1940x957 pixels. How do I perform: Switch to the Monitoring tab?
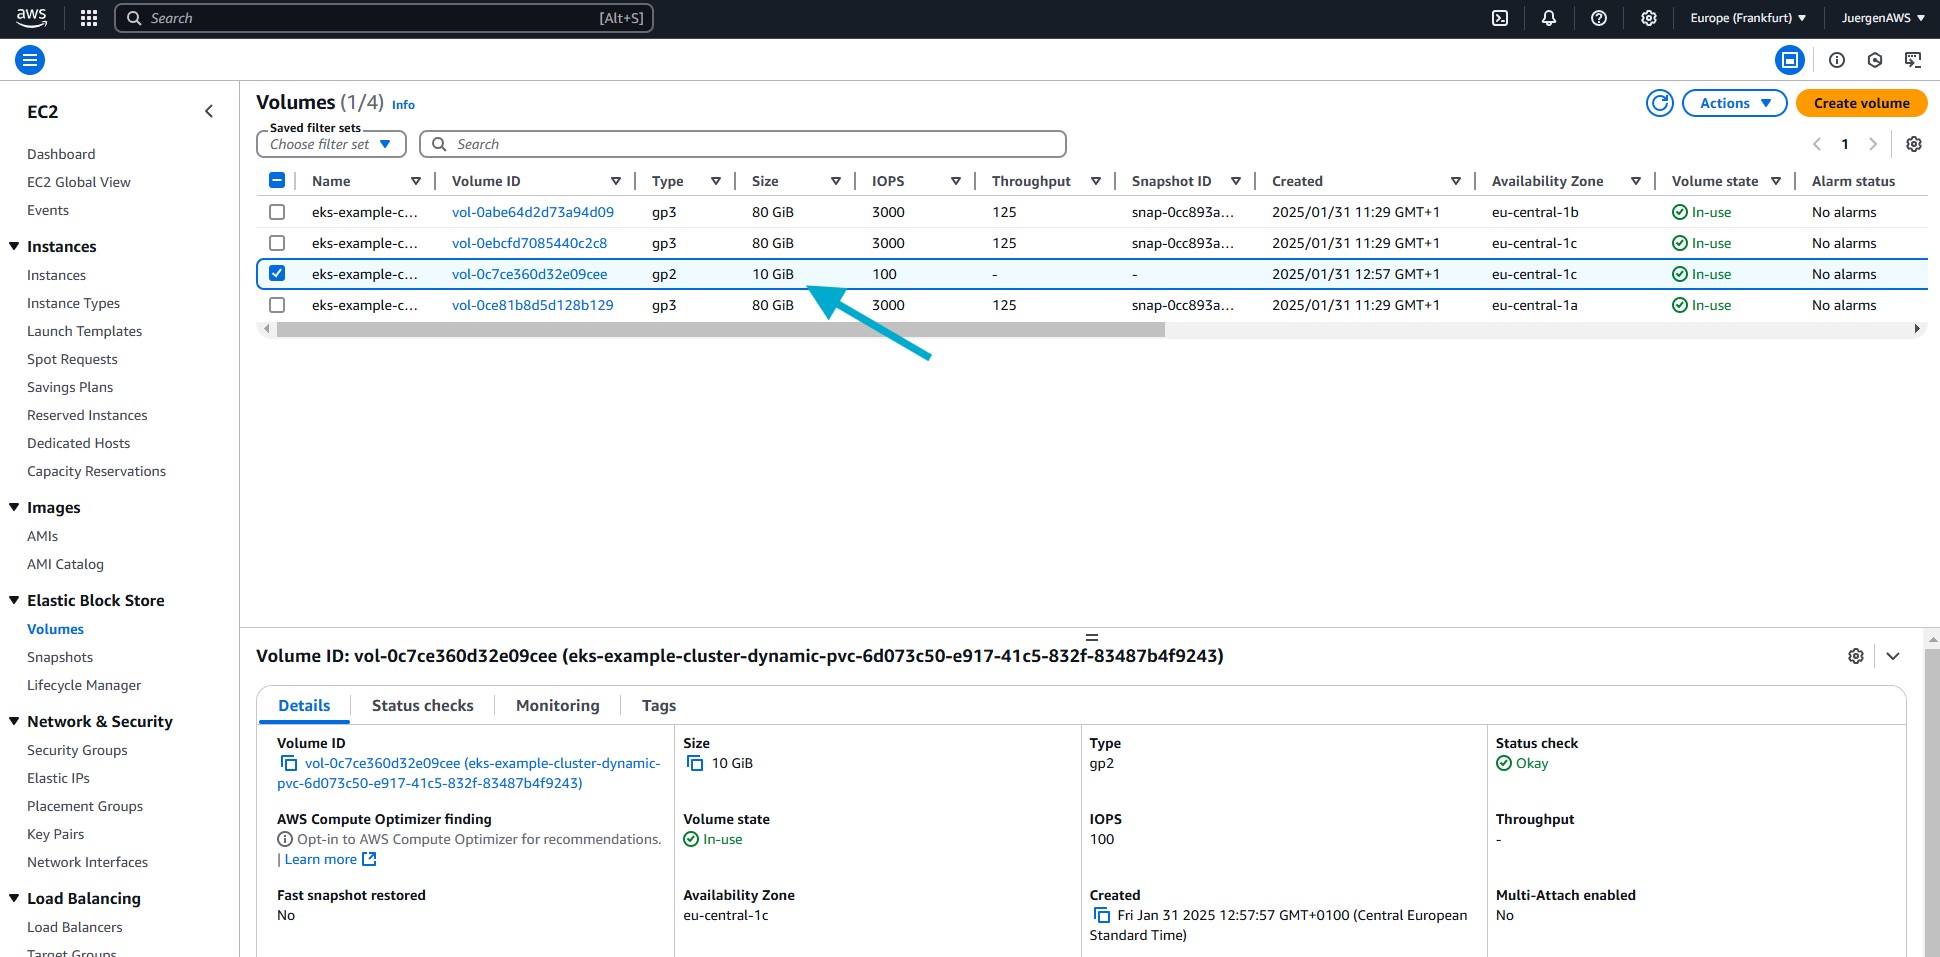click(557, 705)
